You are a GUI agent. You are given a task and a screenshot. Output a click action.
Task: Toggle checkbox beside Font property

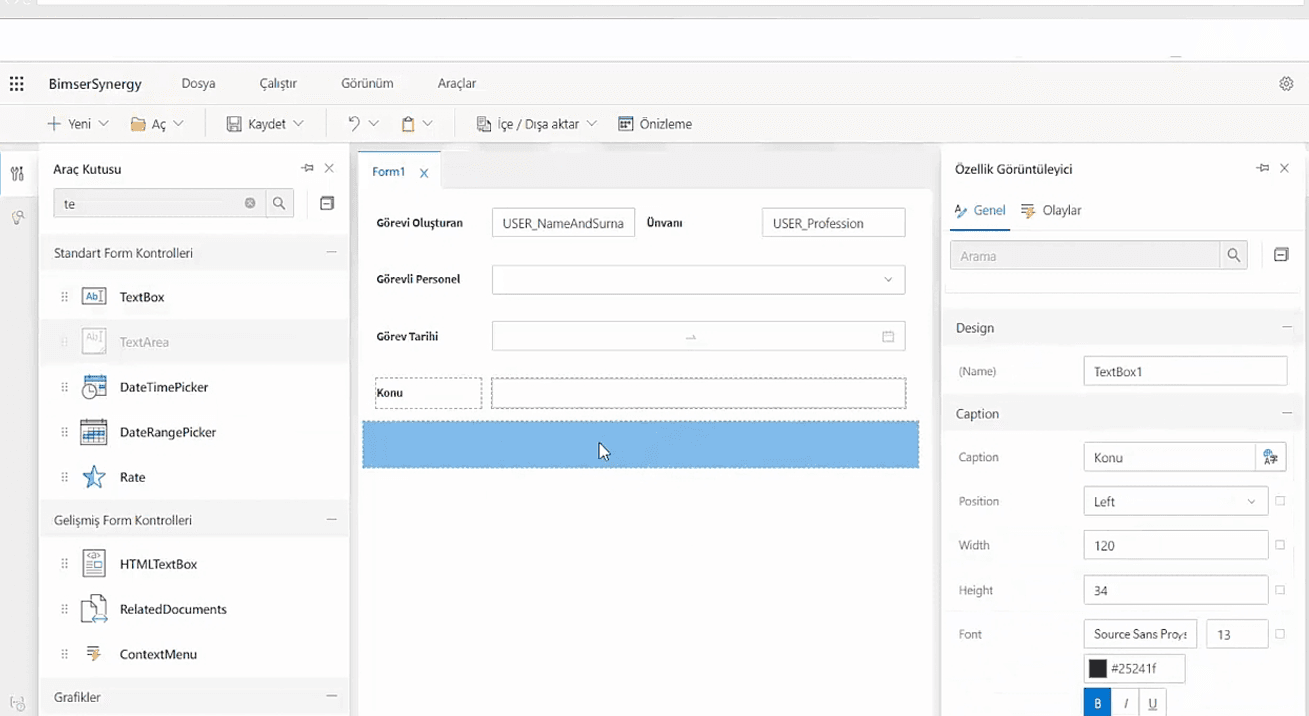(x=1280, y=634)
